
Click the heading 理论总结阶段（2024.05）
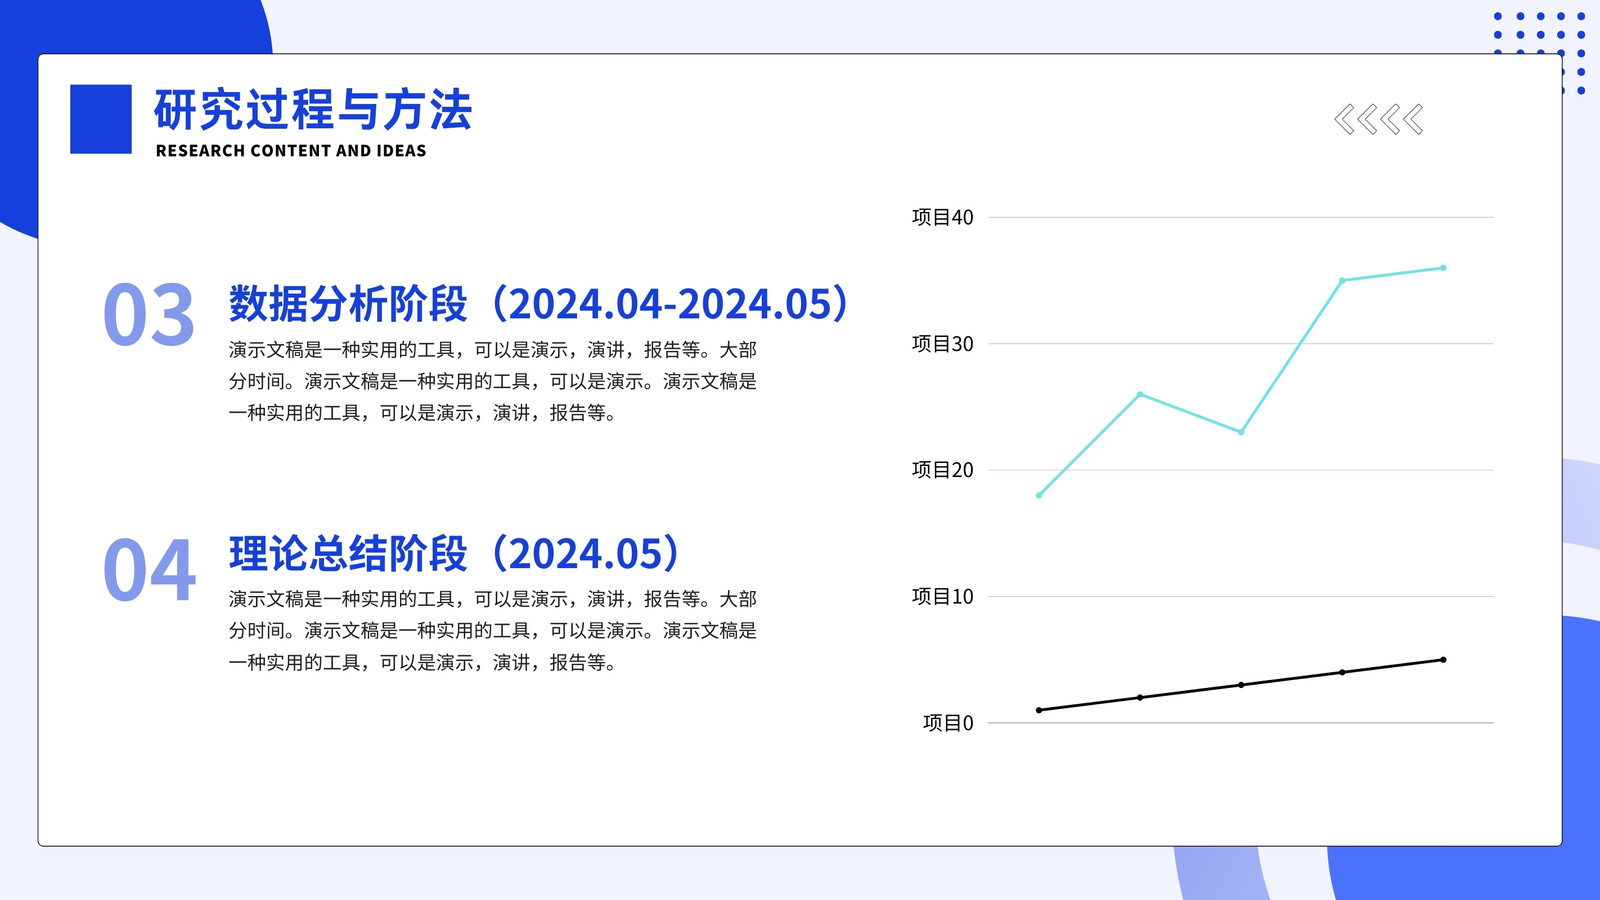coord(455,553)
